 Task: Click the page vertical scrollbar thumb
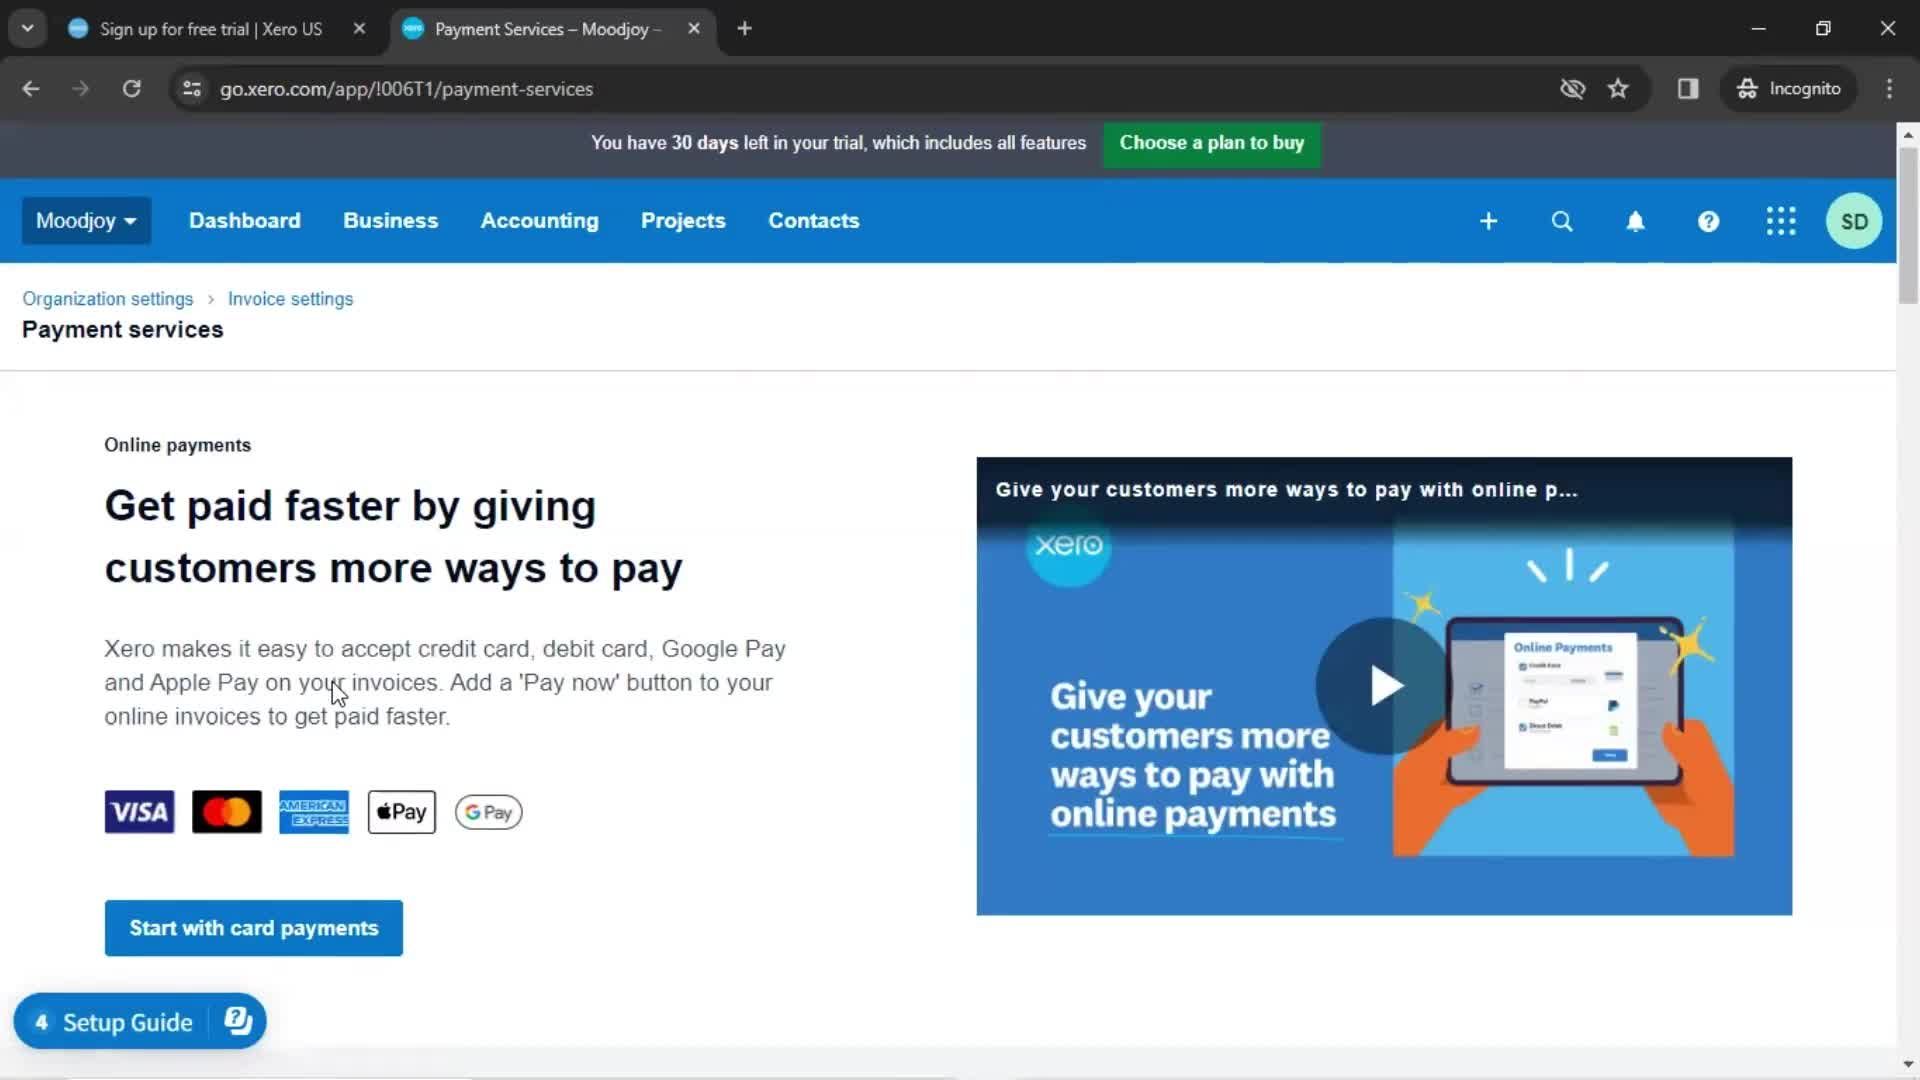click(x=1908, y=225)
